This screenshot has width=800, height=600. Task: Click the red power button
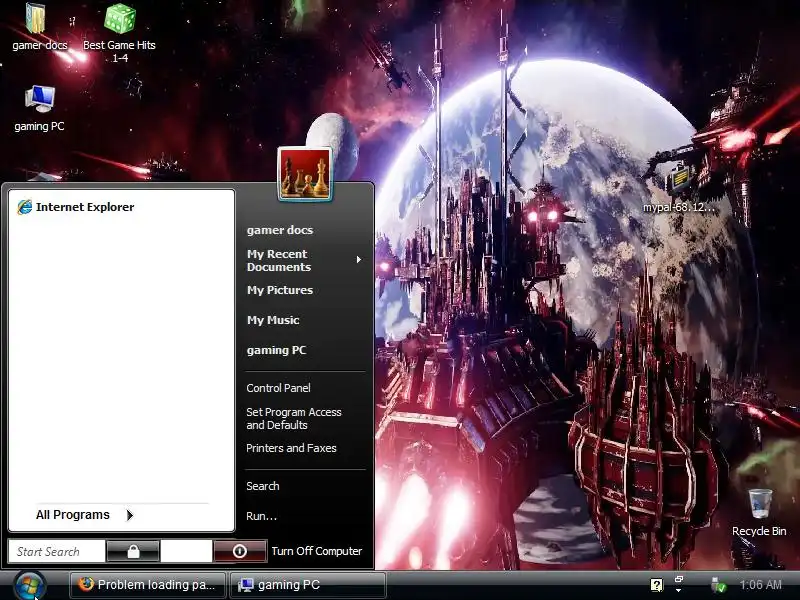click(240, 552)
